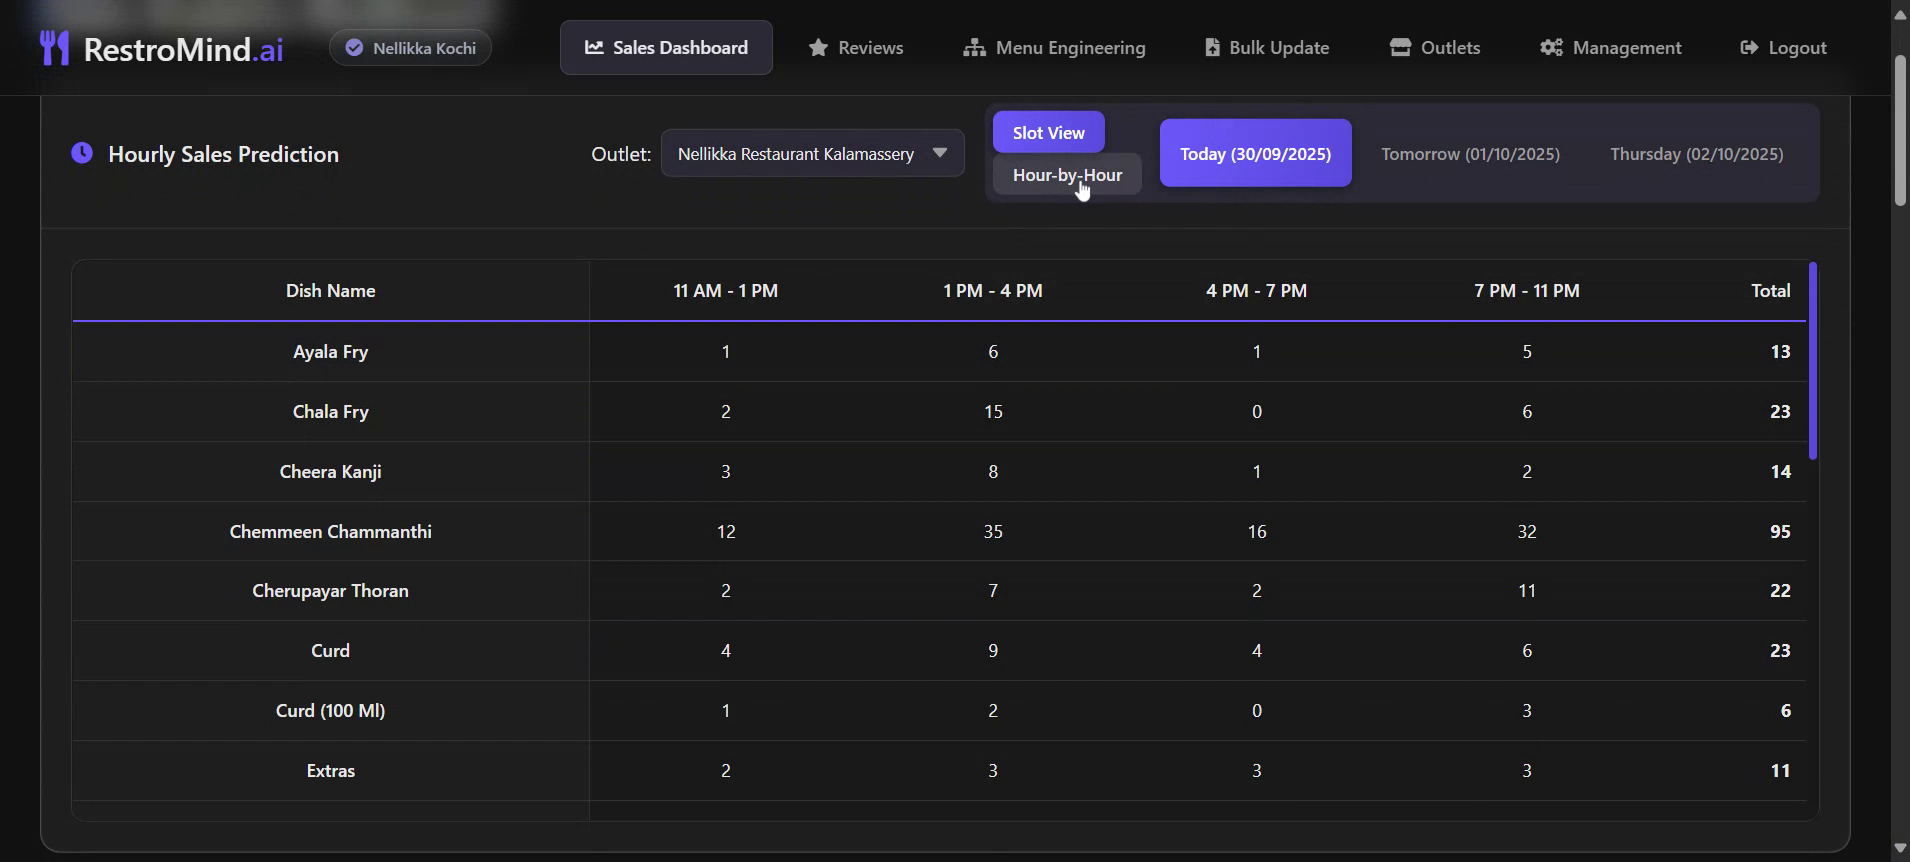Click the checkmark badge icon beside Nellikka Kochi
The width and height of the screenshot is (1910, 862).
click(353, 48)
